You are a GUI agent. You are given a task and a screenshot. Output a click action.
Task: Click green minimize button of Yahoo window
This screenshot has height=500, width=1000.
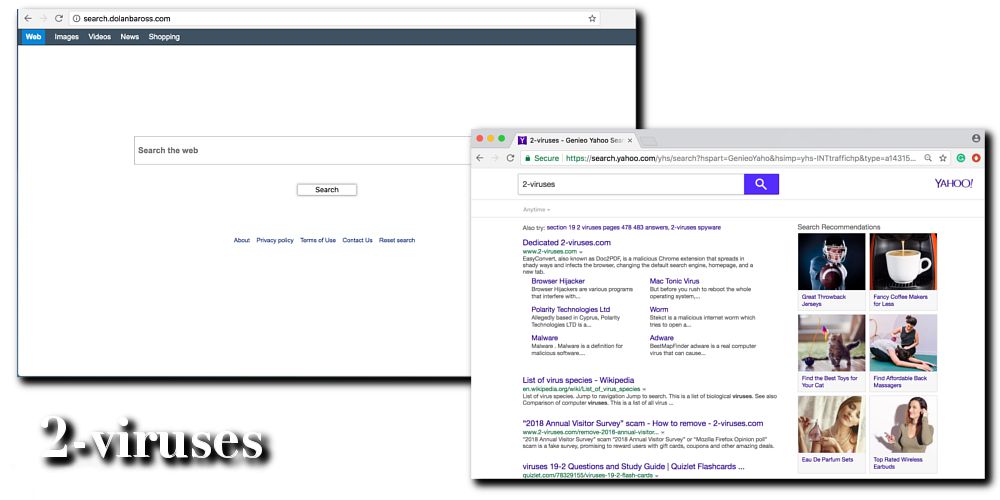click(x=501, y=138)
